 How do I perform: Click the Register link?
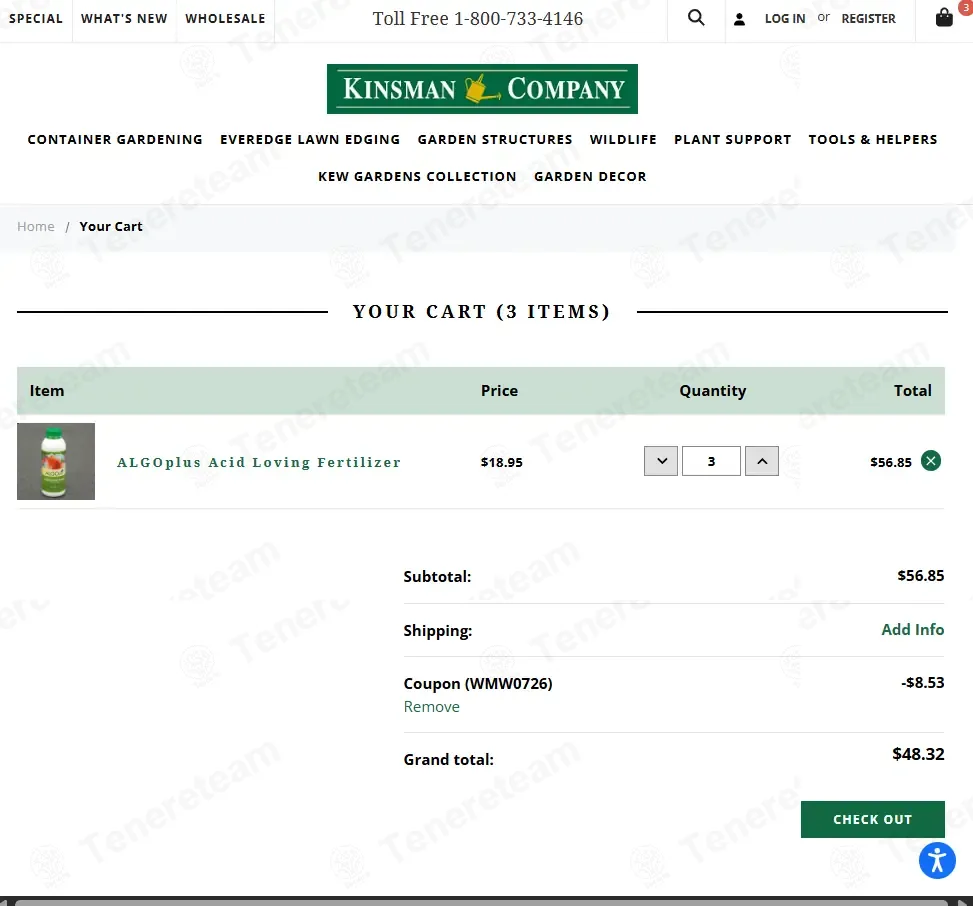(869, 19)
